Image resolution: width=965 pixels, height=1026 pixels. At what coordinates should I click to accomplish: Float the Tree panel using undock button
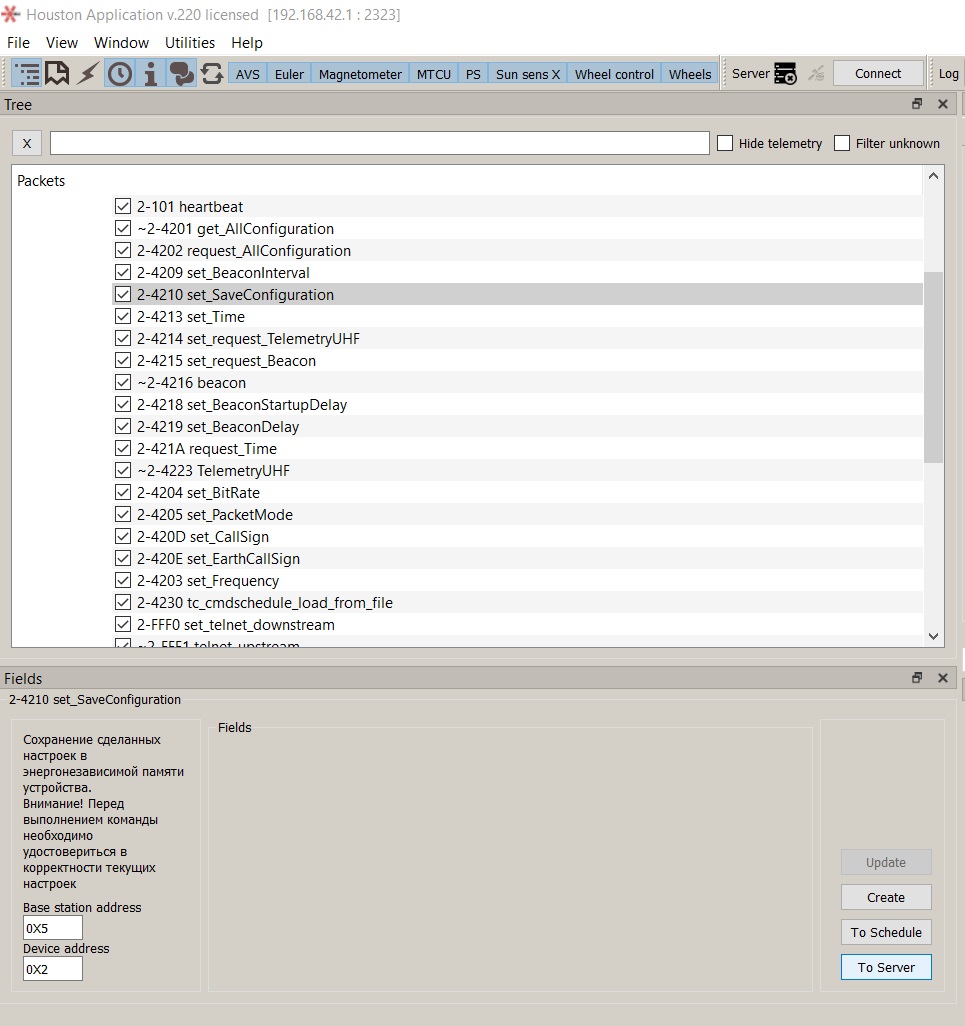pos(917,104)
